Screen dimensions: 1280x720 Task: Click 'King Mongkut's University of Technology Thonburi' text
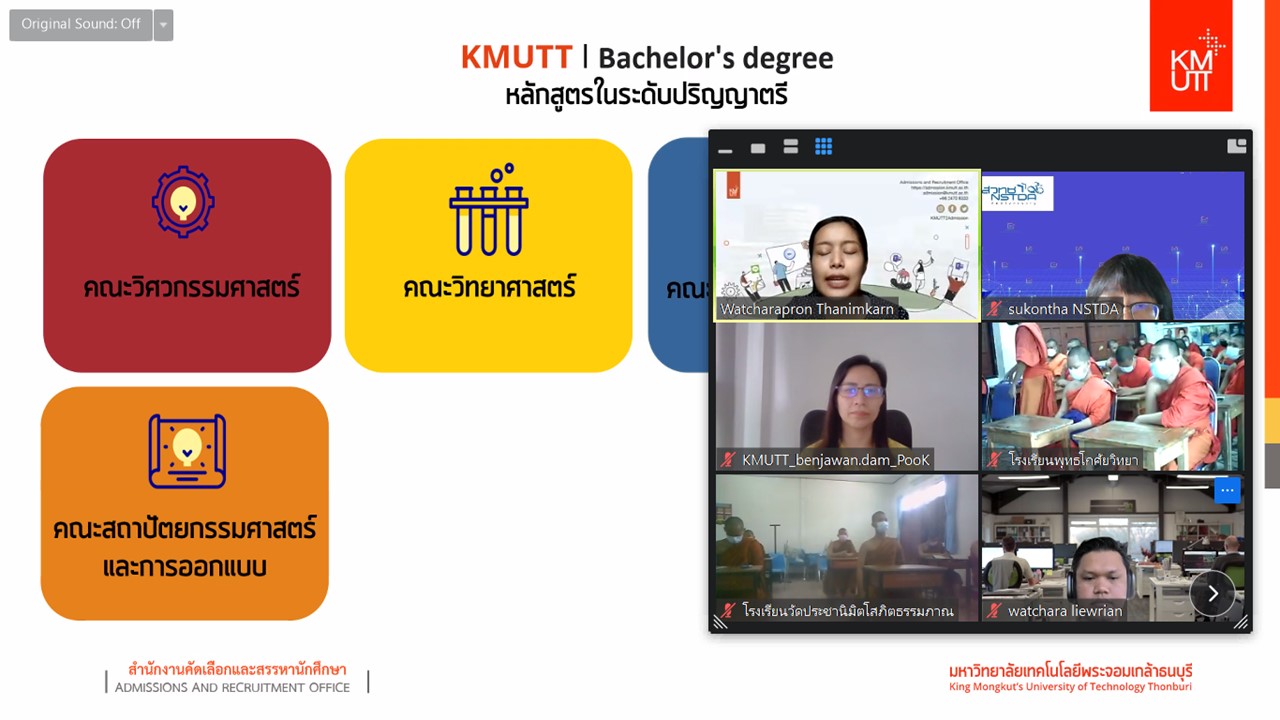1071,687
